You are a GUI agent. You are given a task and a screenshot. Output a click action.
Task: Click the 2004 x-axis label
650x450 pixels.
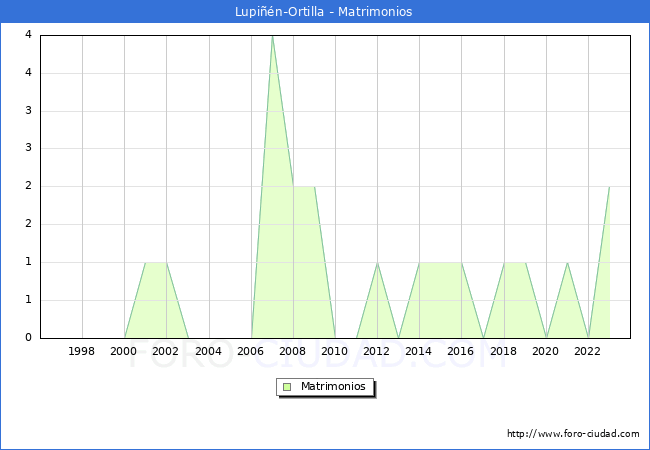[208, 351]
